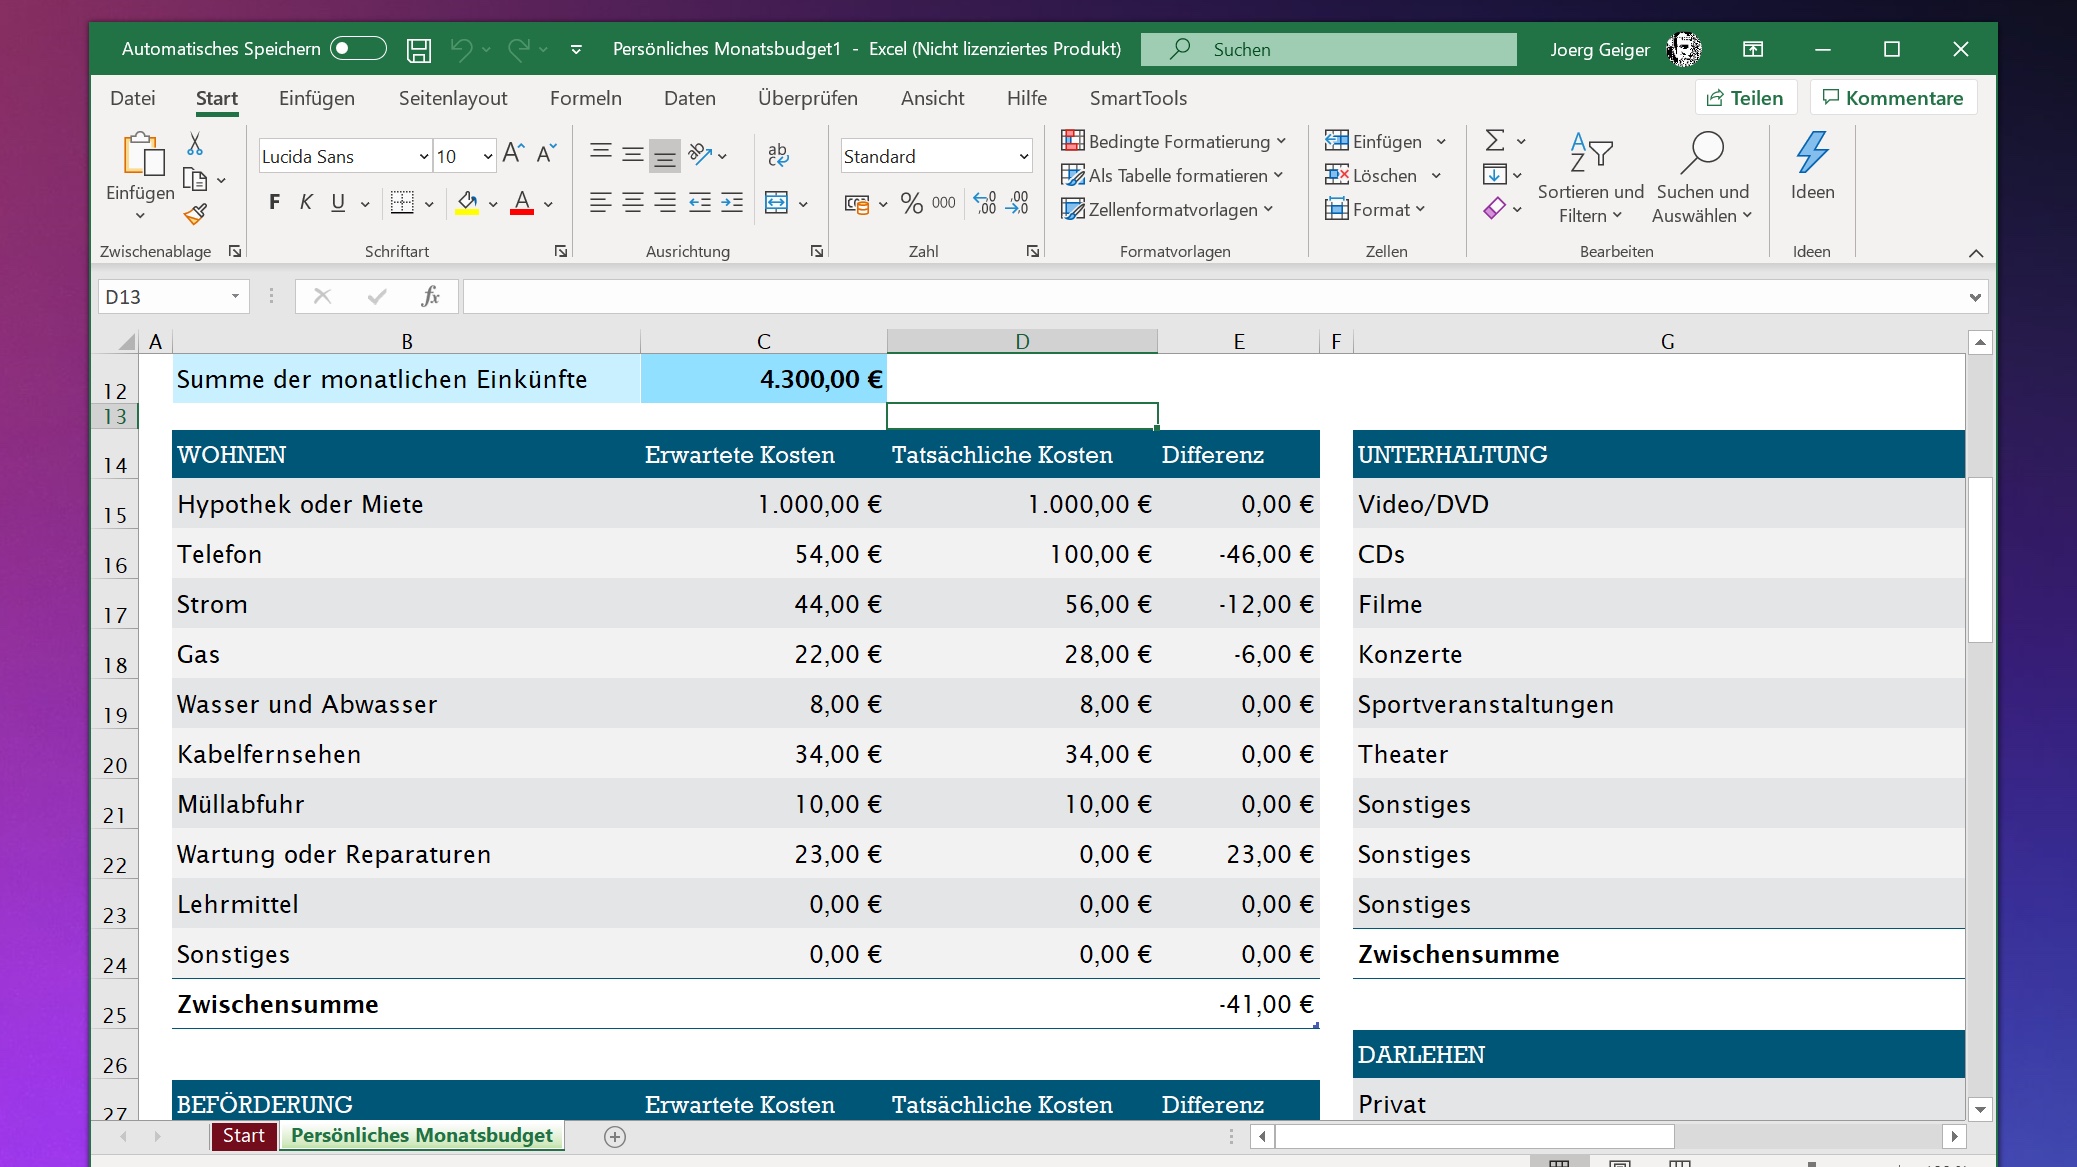Open the Lucida Sans font dropdown
2077x1167 pixels.
point(423,156)
